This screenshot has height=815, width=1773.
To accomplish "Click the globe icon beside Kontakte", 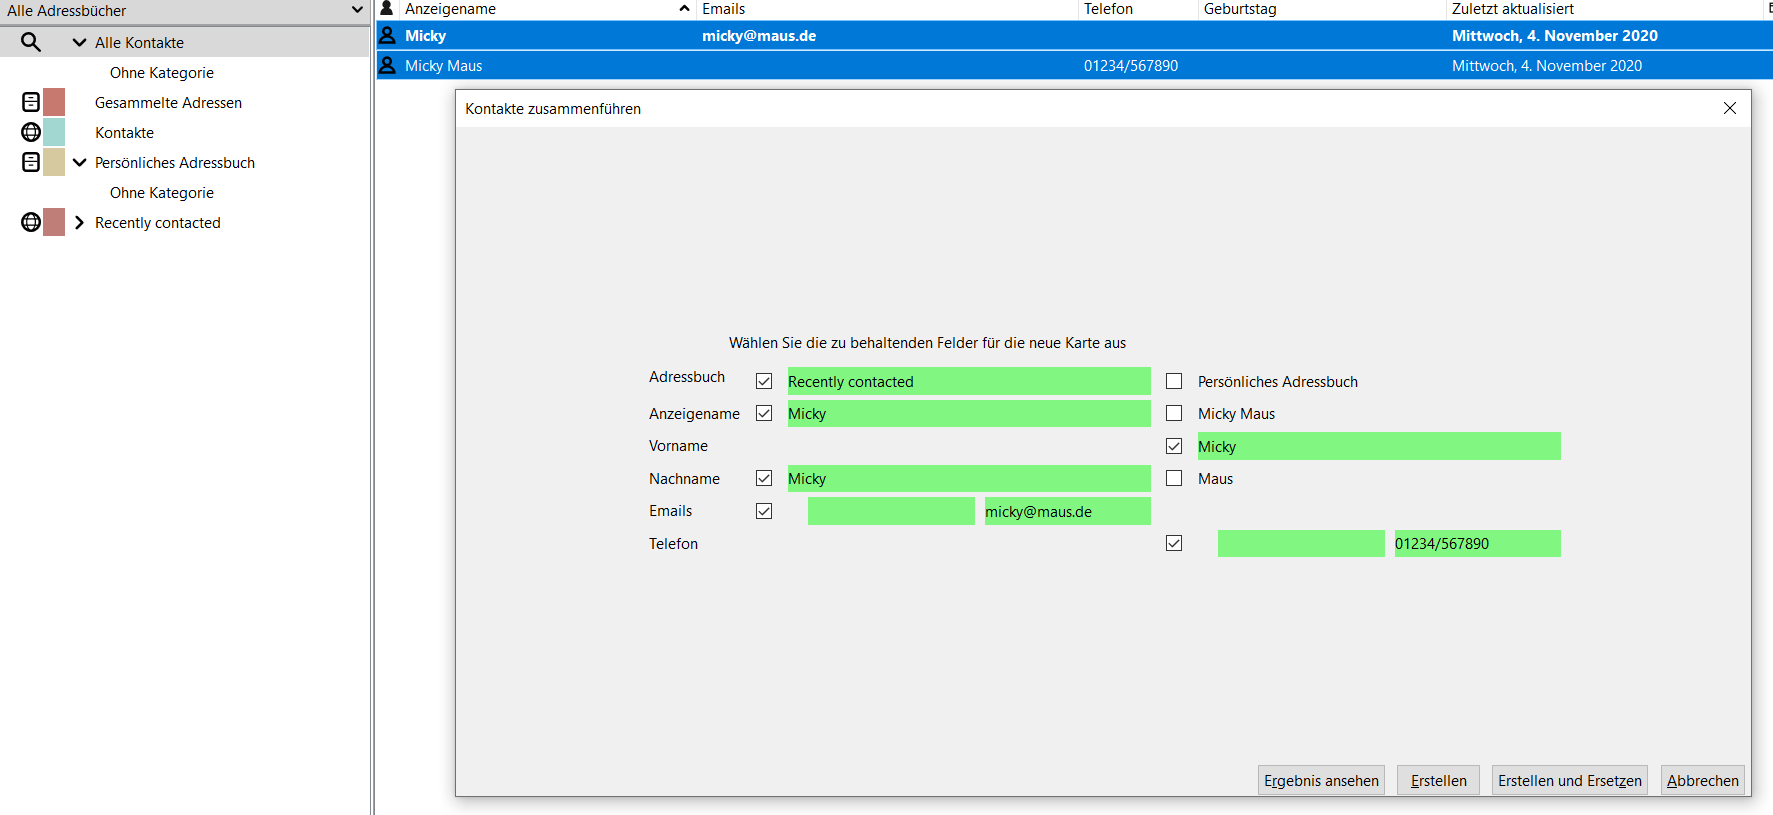I will click(31, 132).
